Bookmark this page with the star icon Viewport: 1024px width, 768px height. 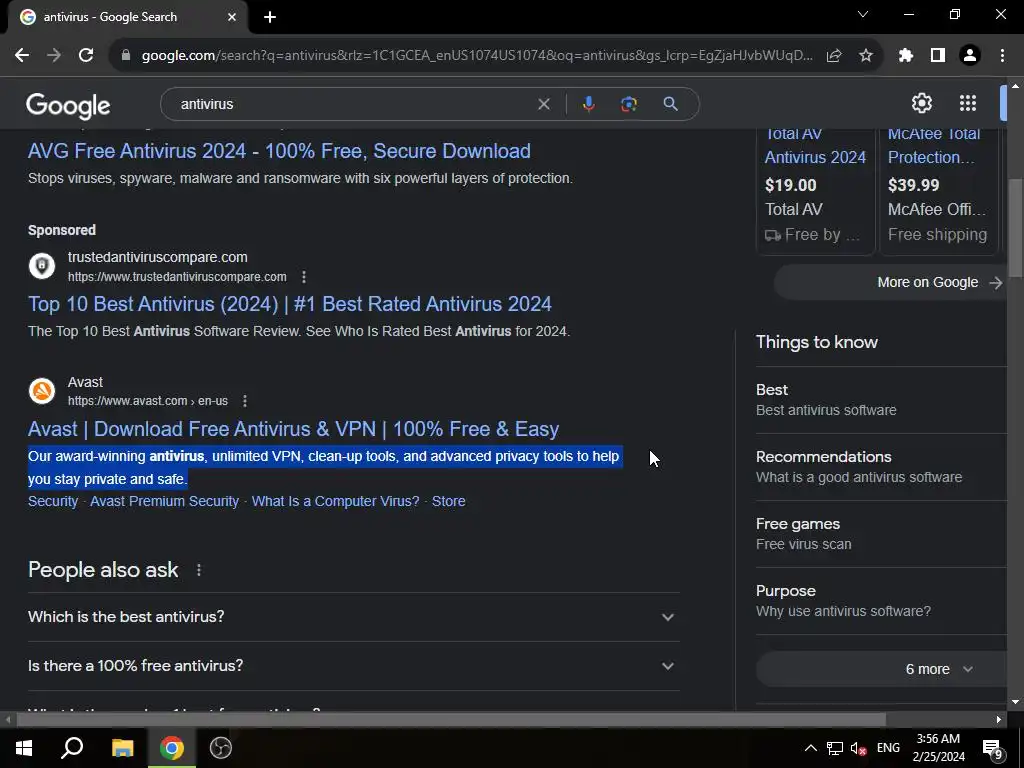tap(866, 56)
